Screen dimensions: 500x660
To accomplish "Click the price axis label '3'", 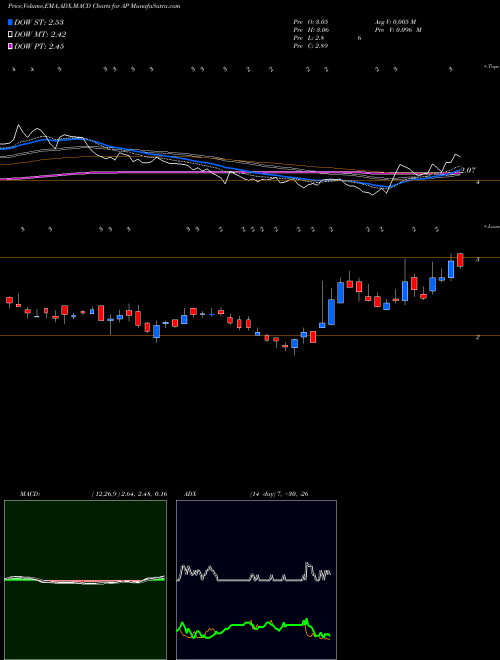I will point(477,260).
